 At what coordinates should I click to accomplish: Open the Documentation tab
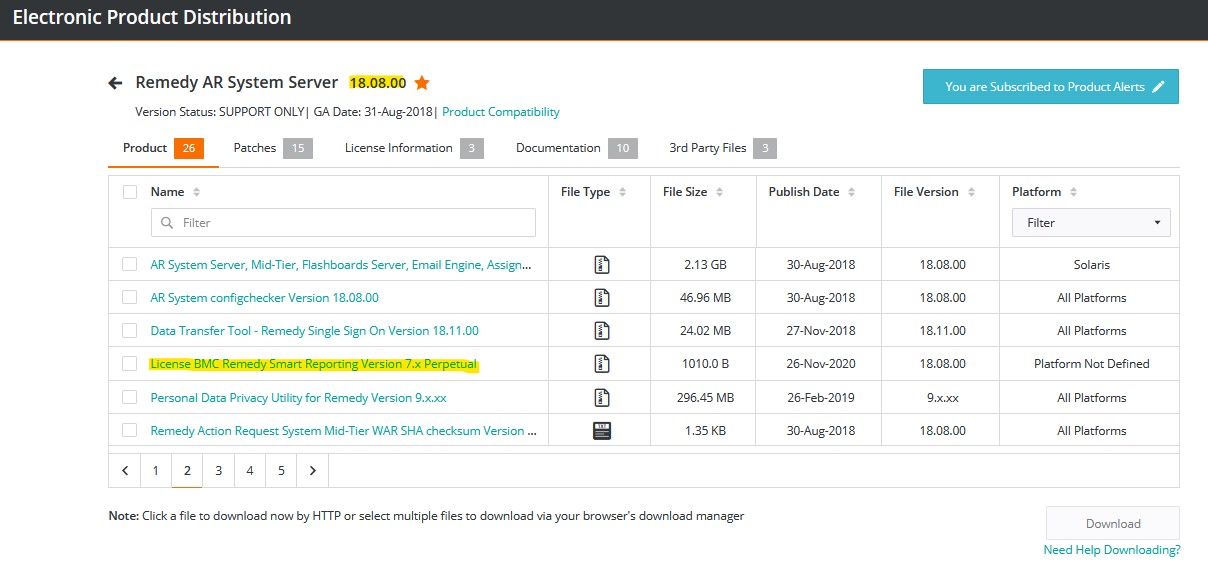coord(558,148)
